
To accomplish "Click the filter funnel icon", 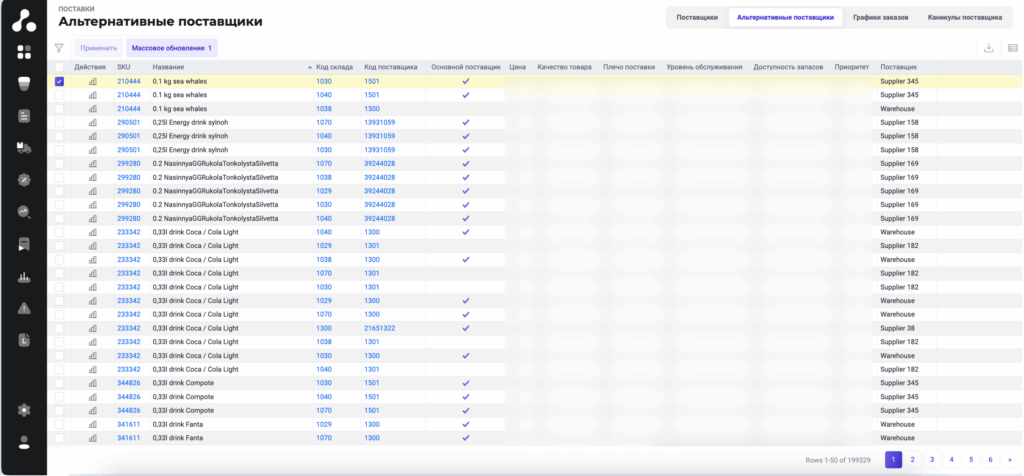I will pos(59,47).
